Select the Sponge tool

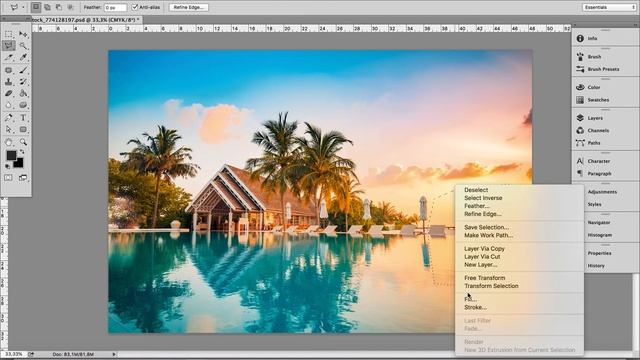click(23, 105)
